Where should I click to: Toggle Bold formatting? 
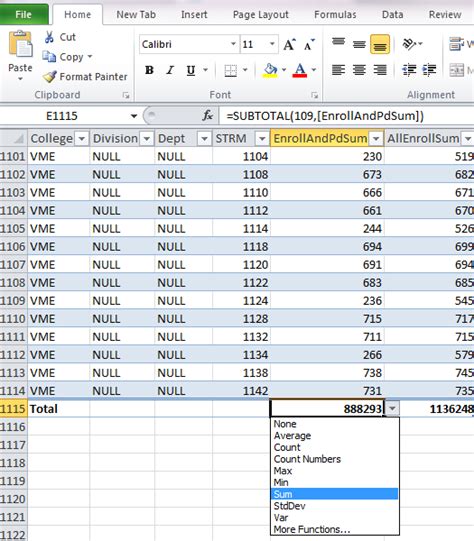[149, 70]
